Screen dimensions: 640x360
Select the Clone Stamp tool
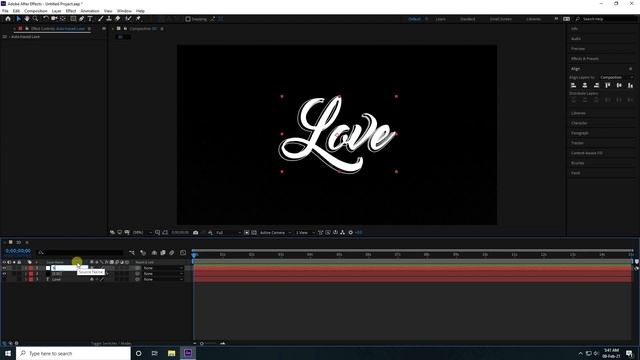click(x=109, y=19)
